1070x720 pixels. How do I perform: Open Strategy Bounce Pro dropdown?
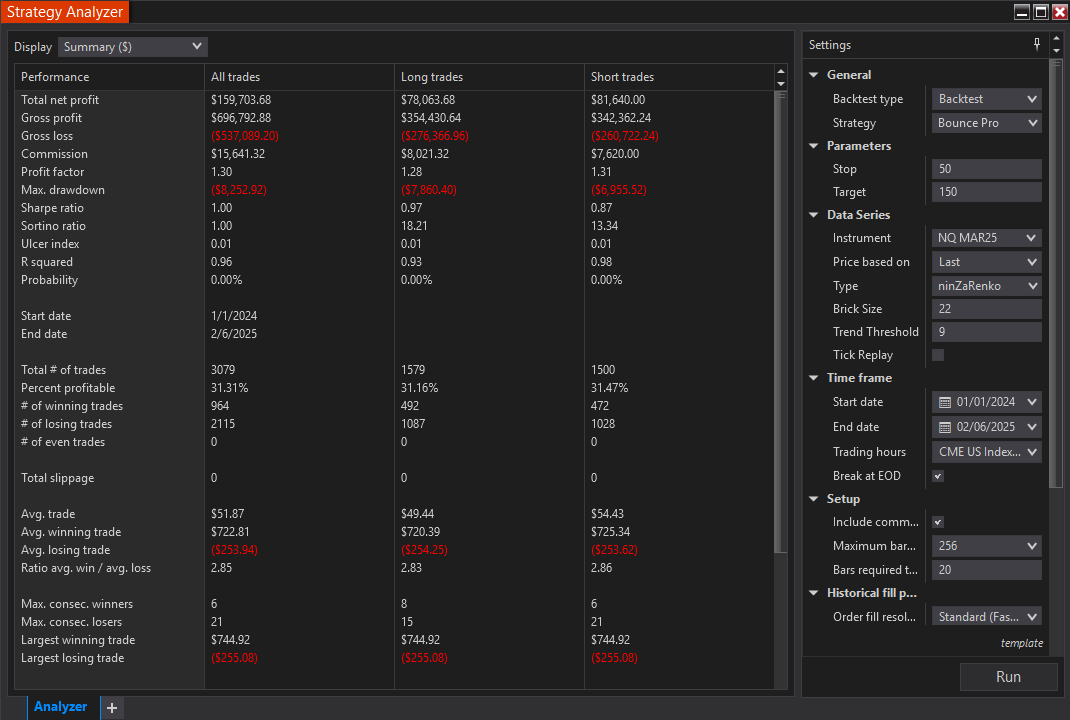pos(986,123)
